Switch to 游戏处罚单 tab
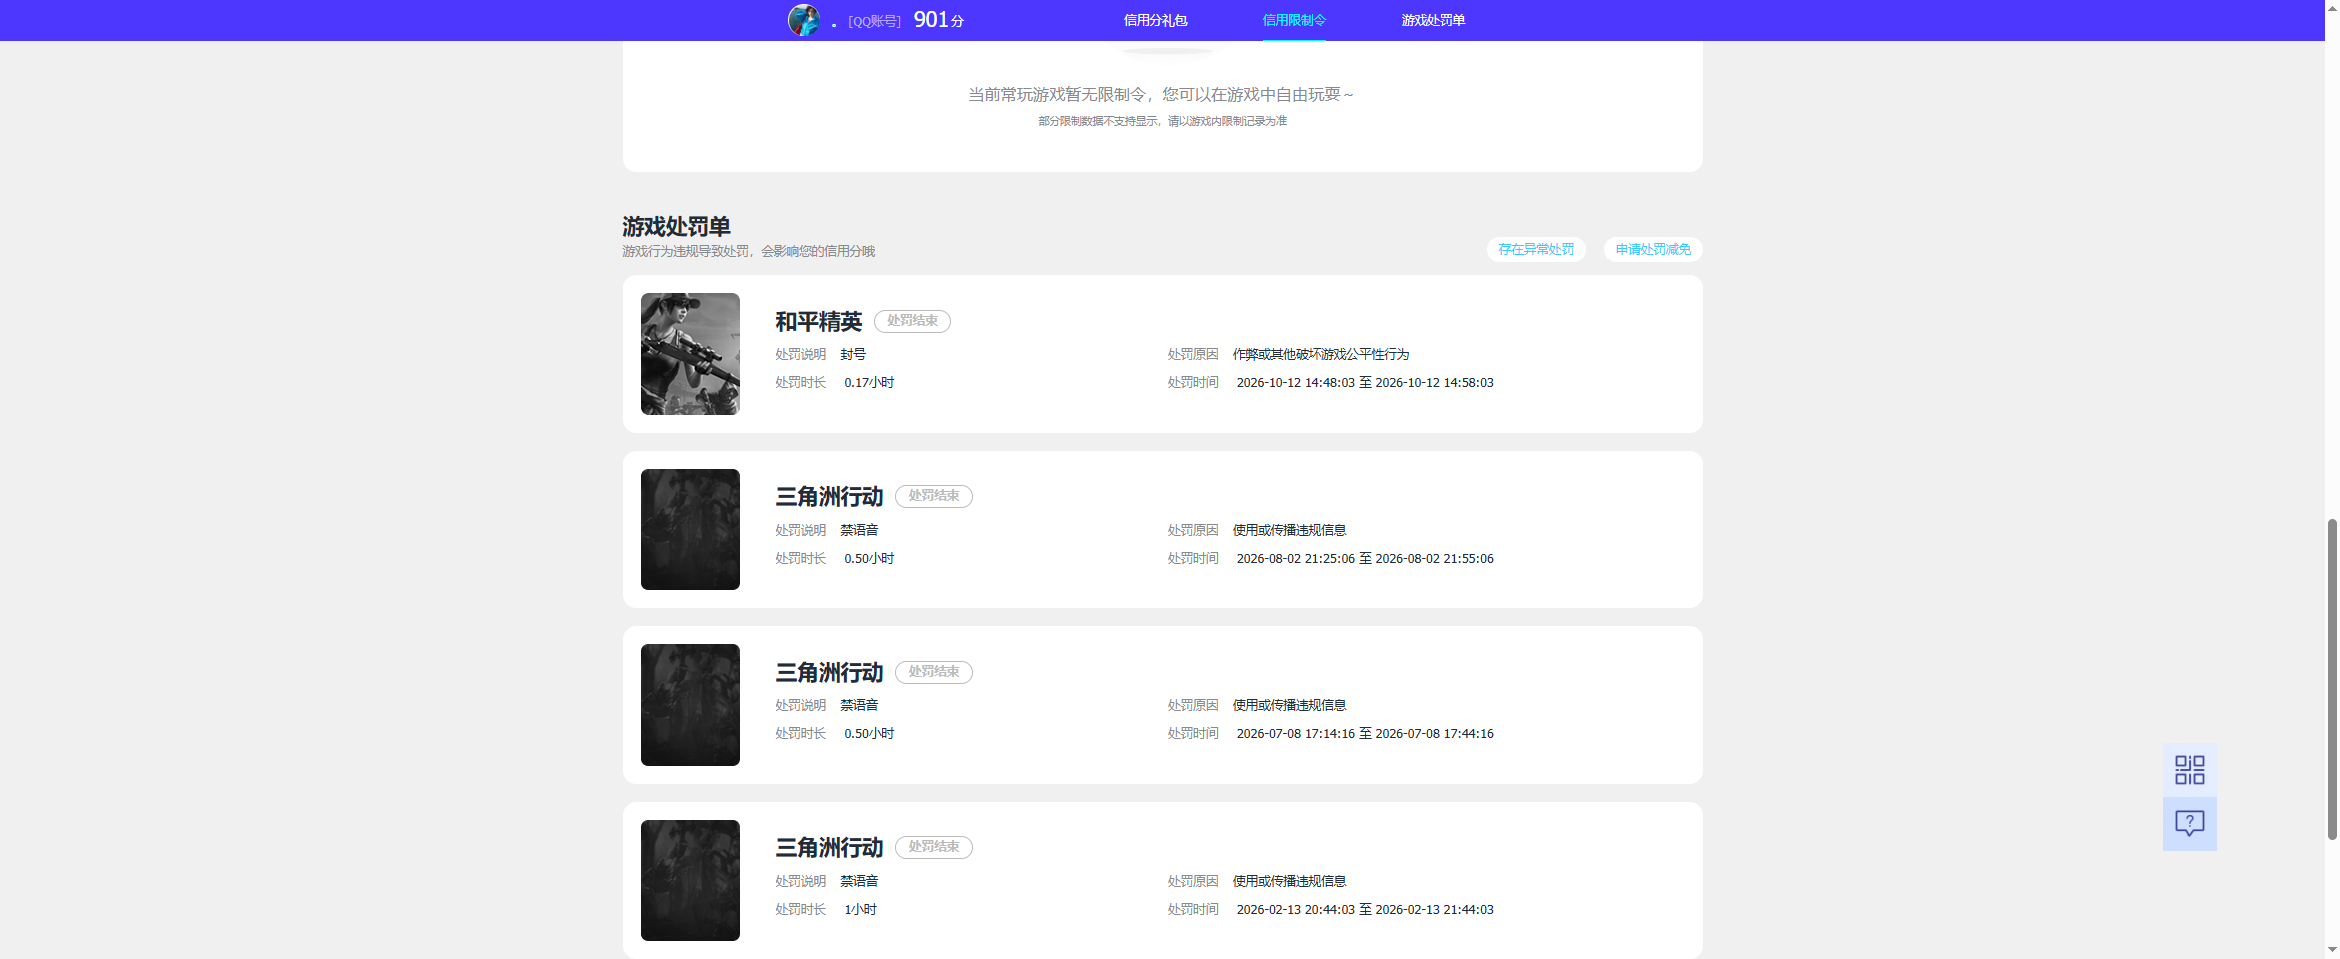Screen dimensions: 2340x959 coord(1433,20)
